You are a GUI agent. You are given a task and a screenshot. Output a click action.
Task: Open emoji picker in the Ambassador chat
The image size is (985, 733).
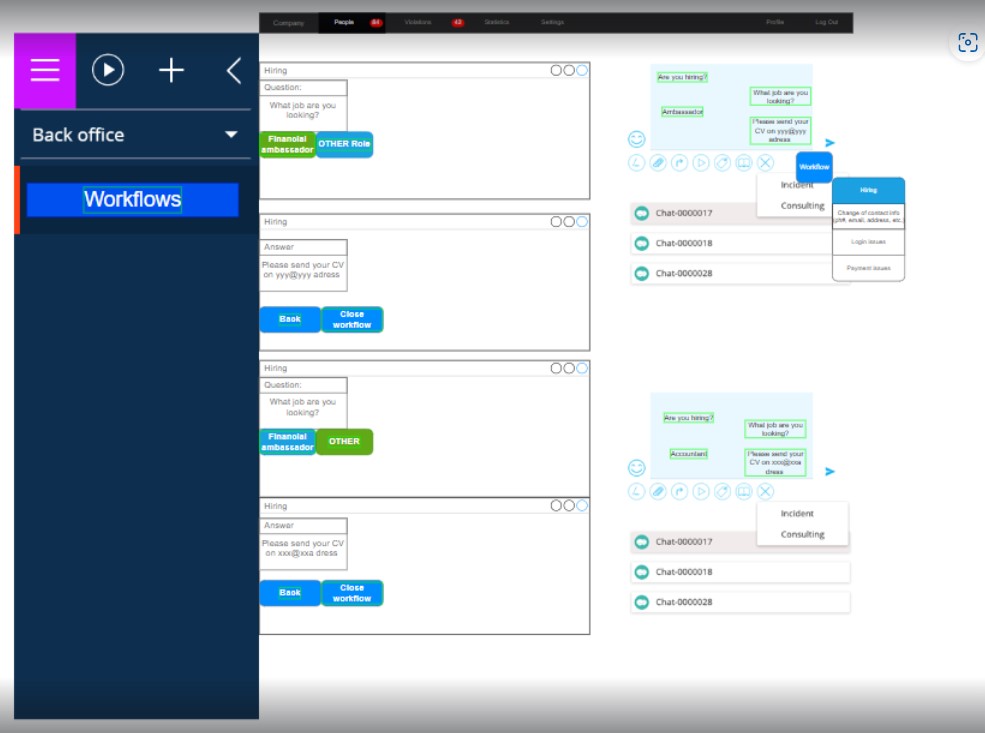(636, 139)
